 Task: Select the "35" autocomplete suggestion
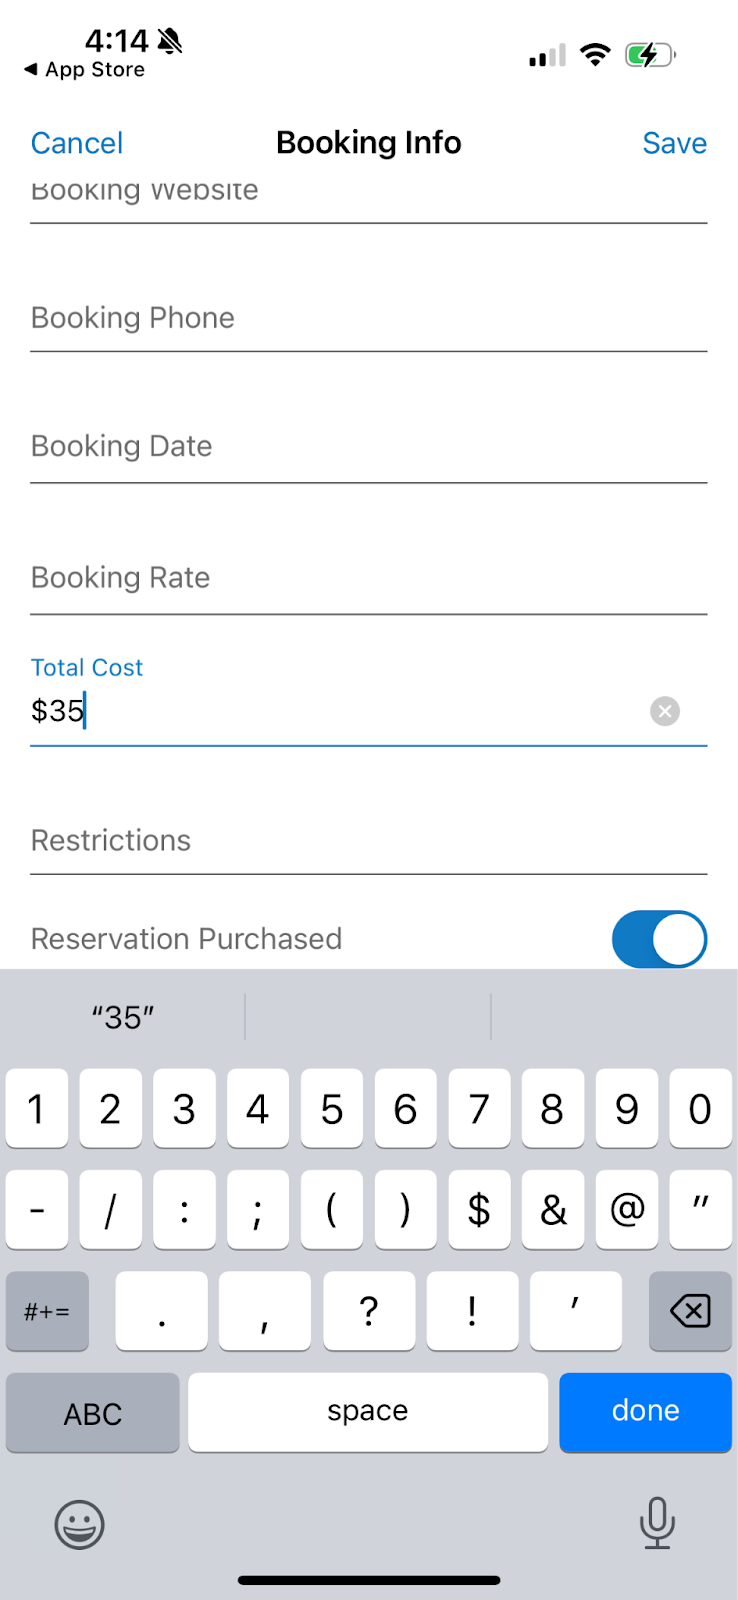(x=123, y=1017)
